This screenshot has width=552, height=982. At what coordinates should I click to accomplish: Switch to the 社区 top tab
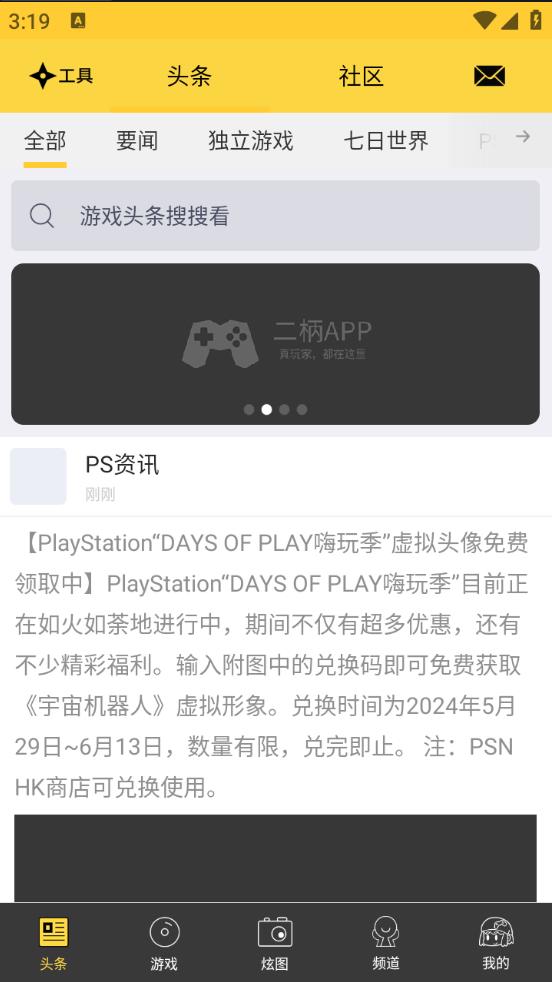coord(361,76)
